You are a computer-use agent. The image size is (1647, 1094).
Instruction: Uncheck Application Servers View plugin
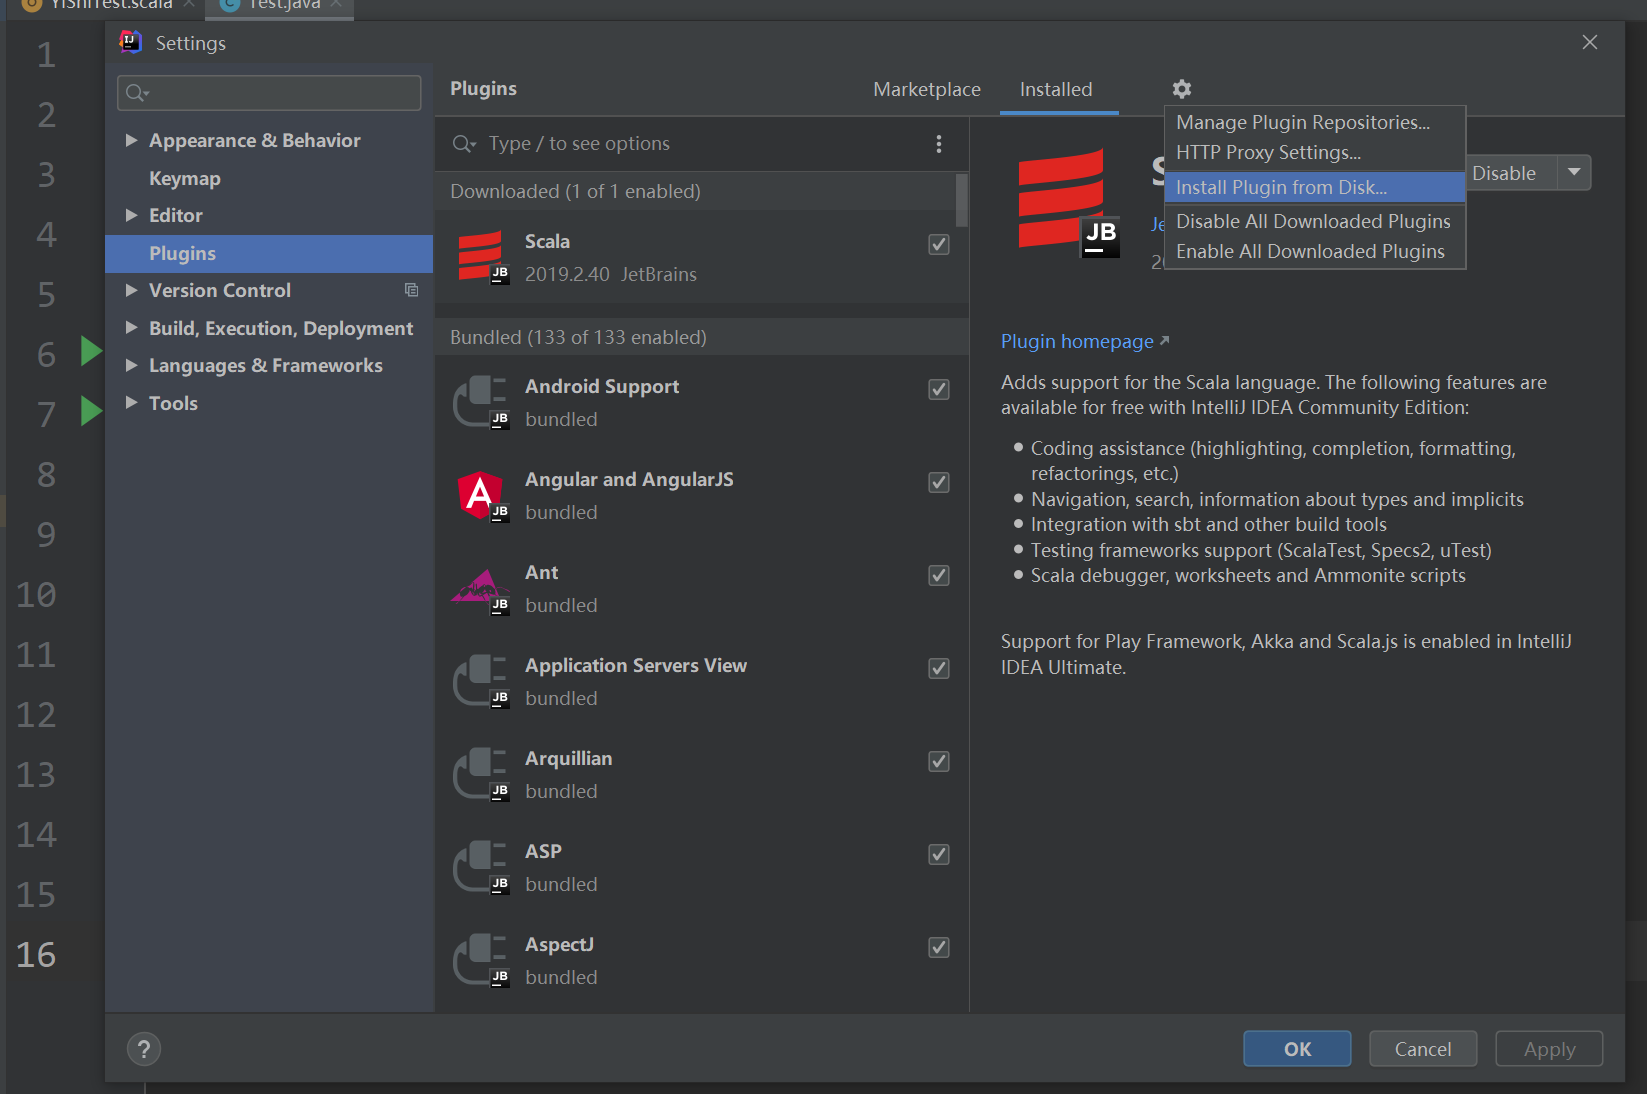pos(939,668)
